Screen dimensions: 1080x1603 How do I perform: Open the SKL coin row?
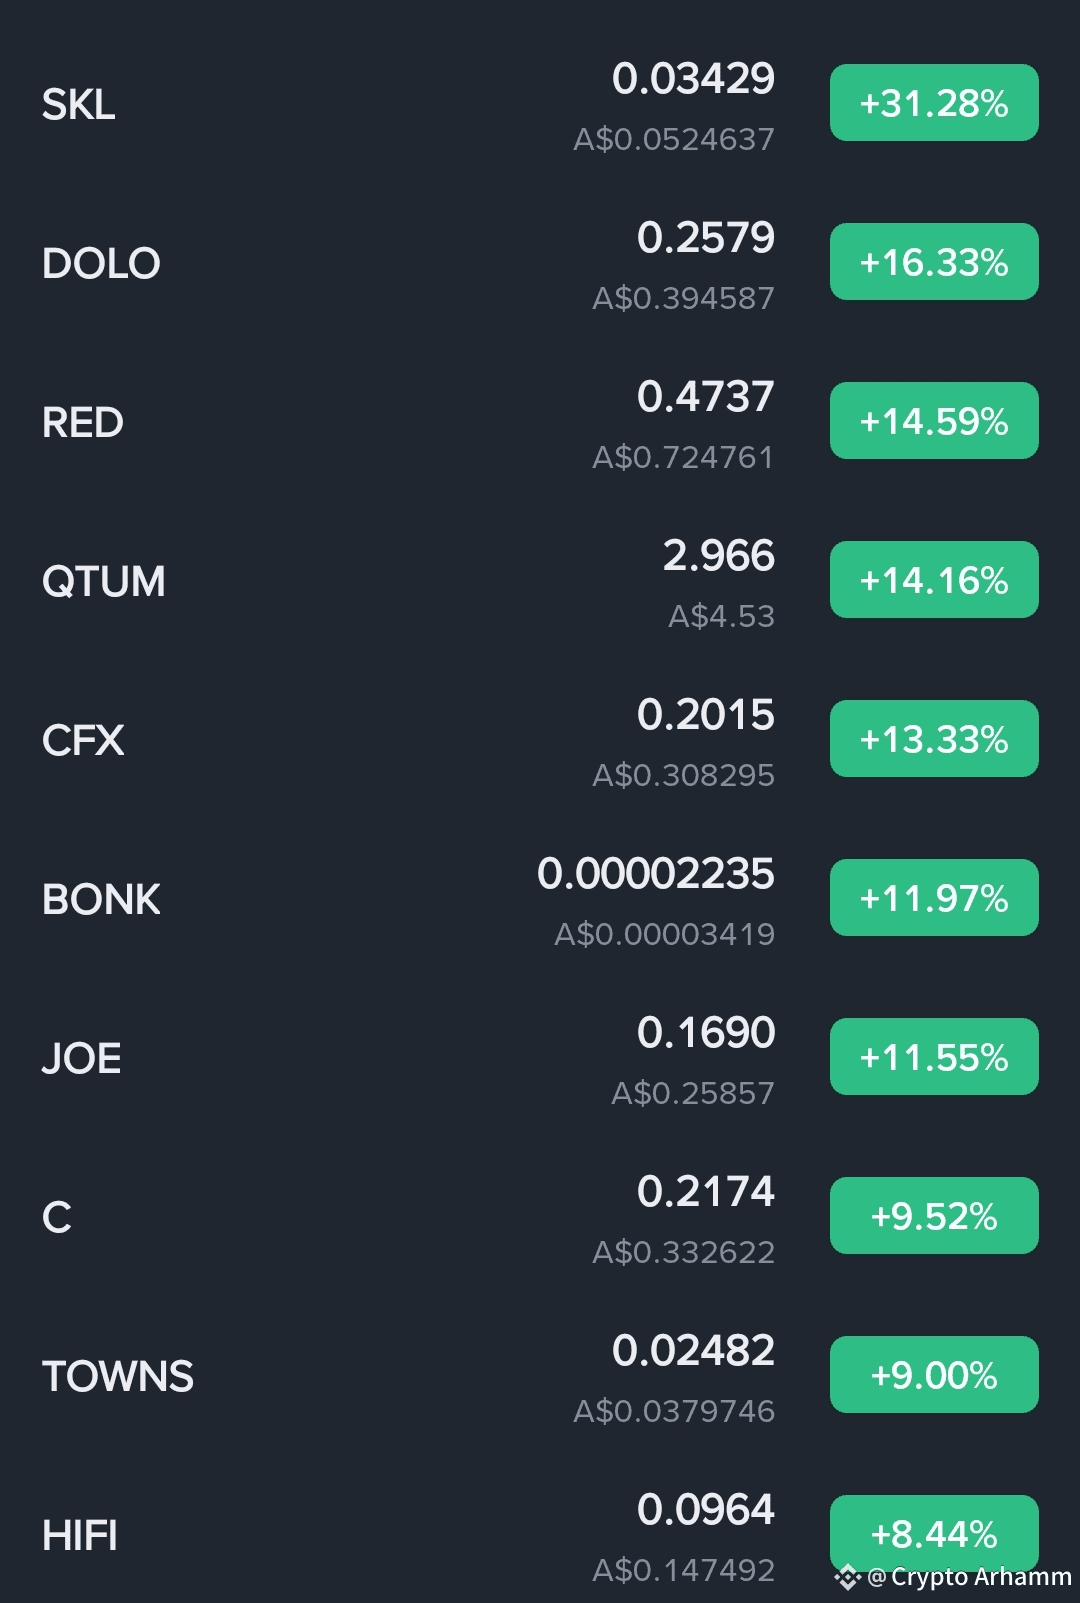click(x=540, y=104)
